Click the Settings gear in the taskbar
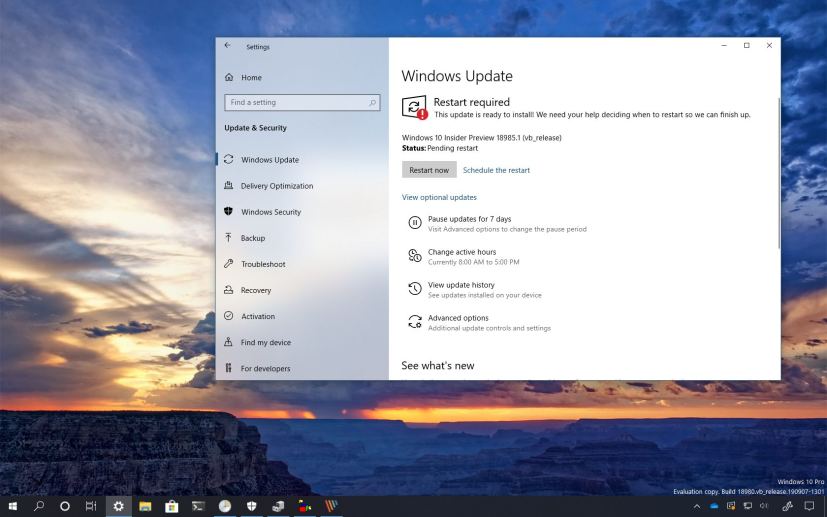The height and width of the screenshot is (517, 827). [x=118, y=506]
